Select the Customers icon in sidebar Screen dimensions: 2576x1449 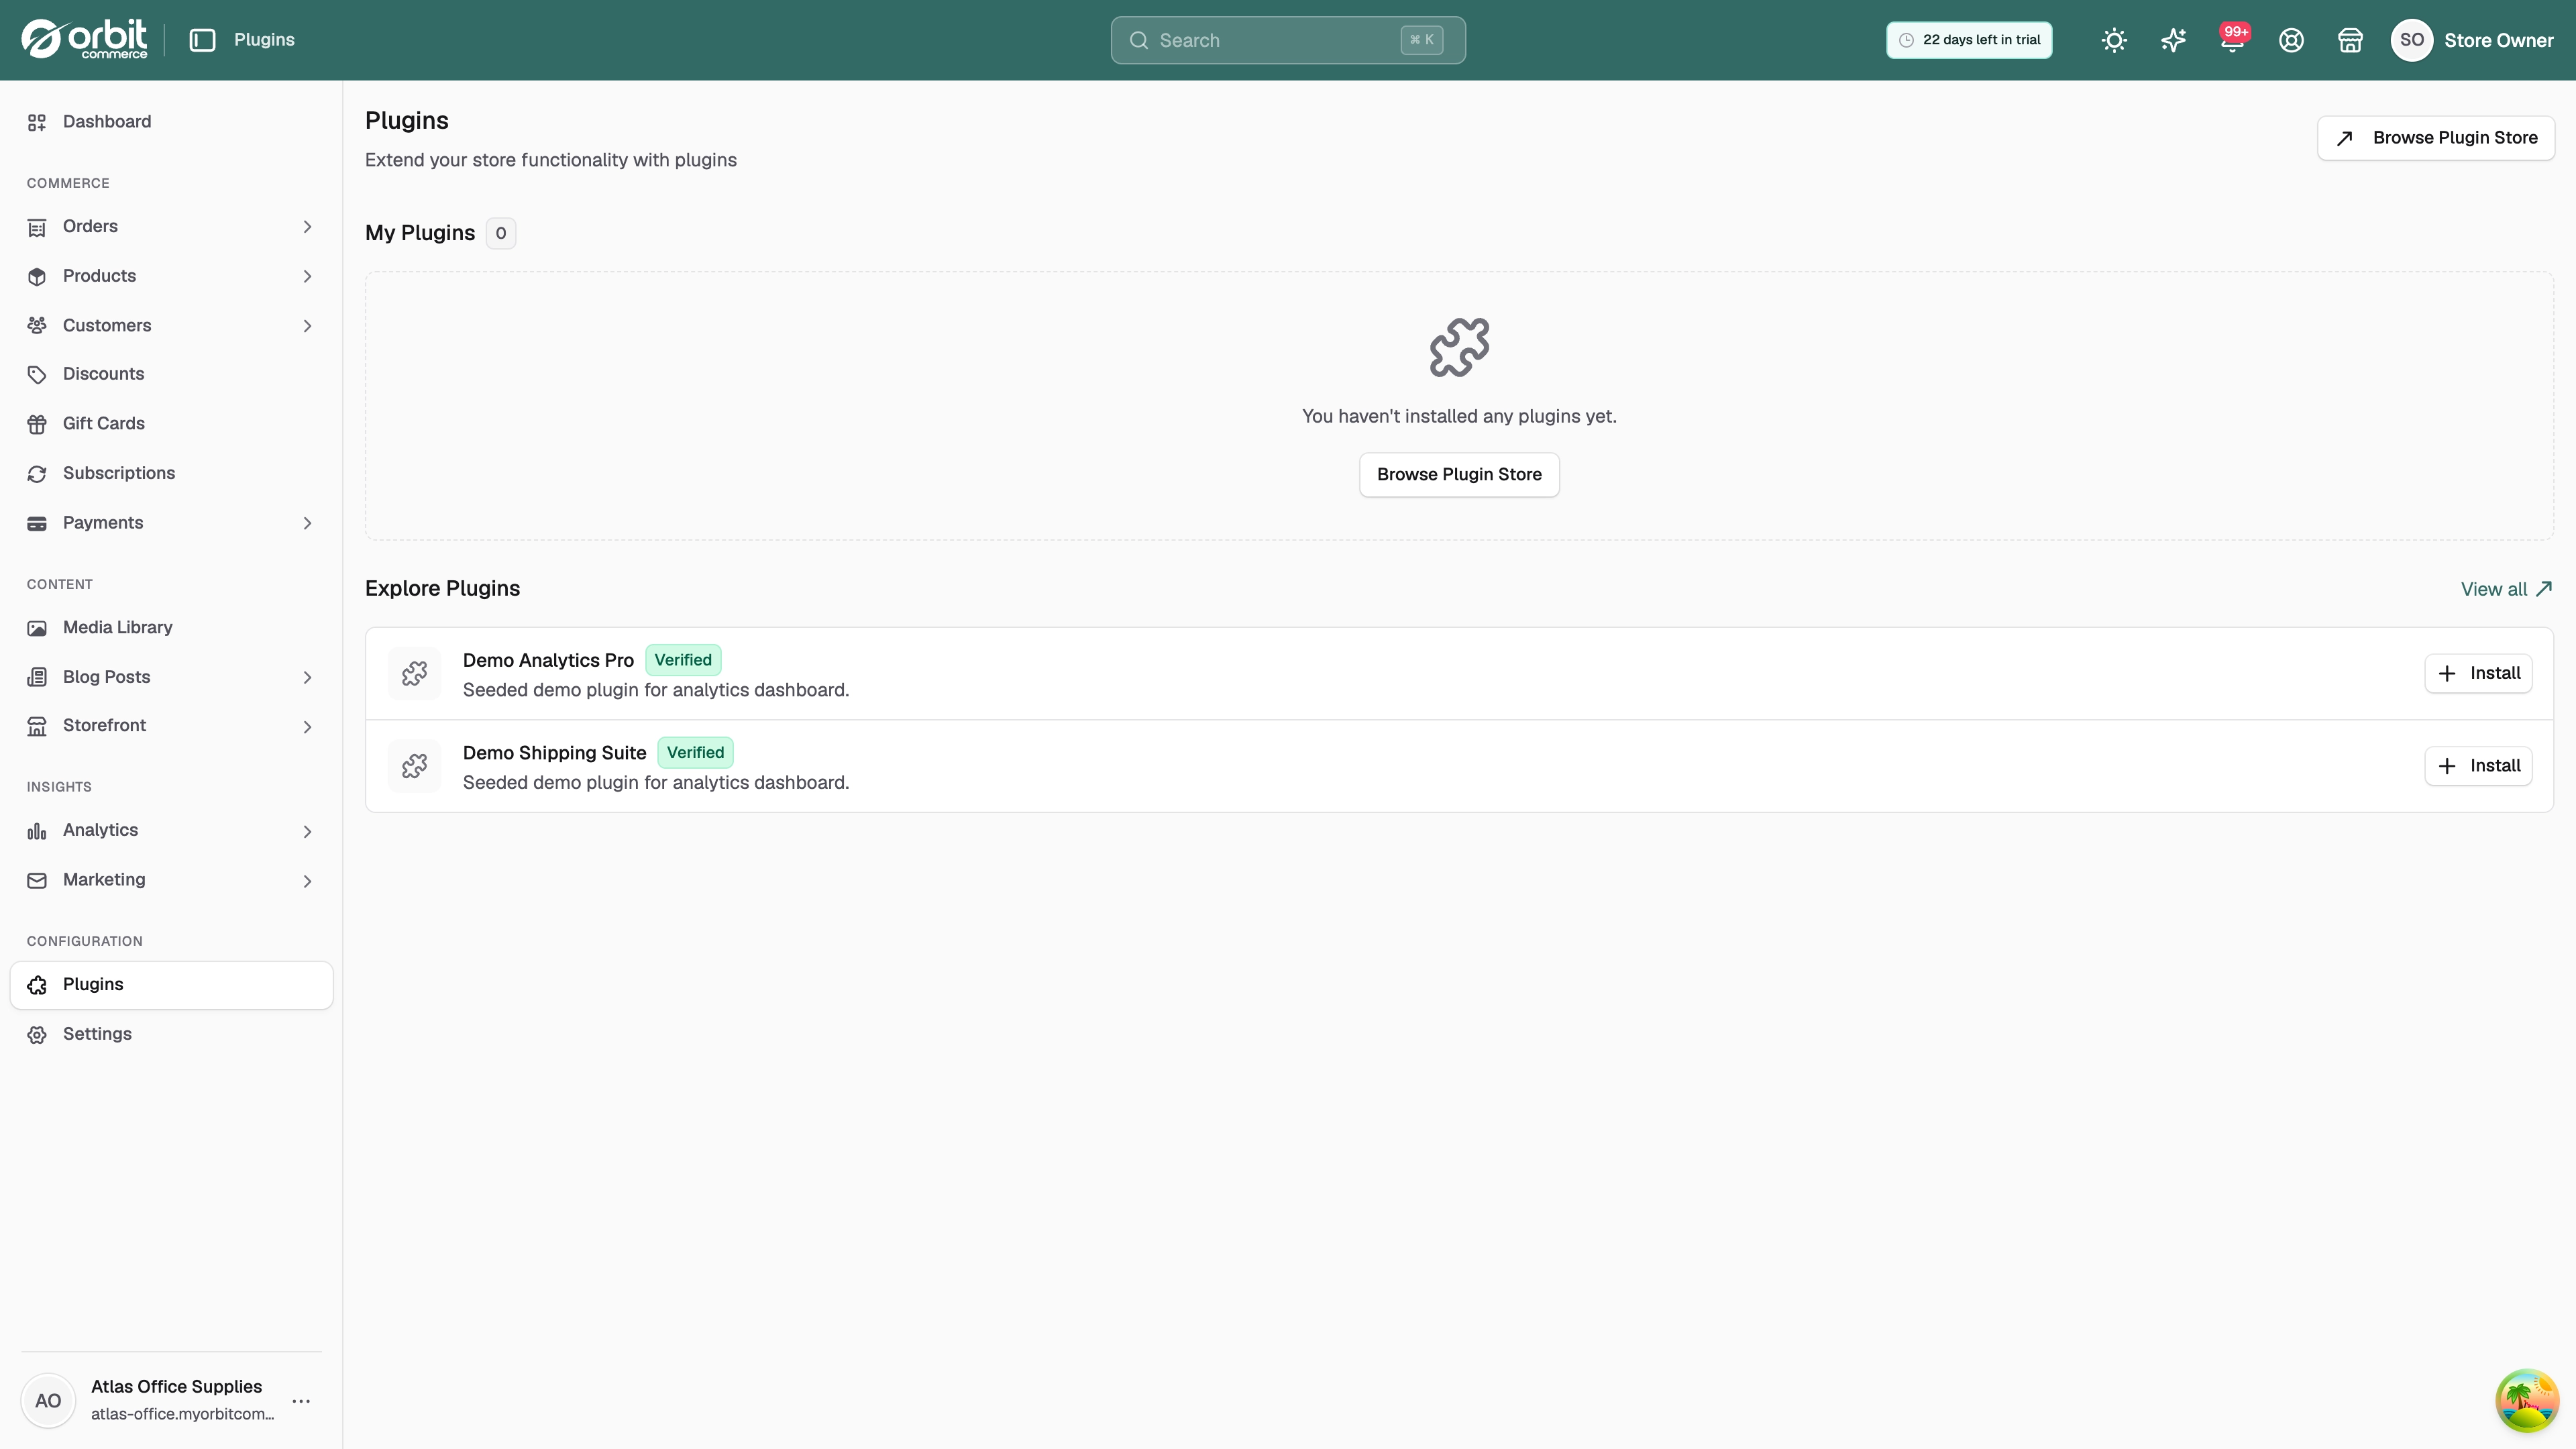tap(37, 326)
